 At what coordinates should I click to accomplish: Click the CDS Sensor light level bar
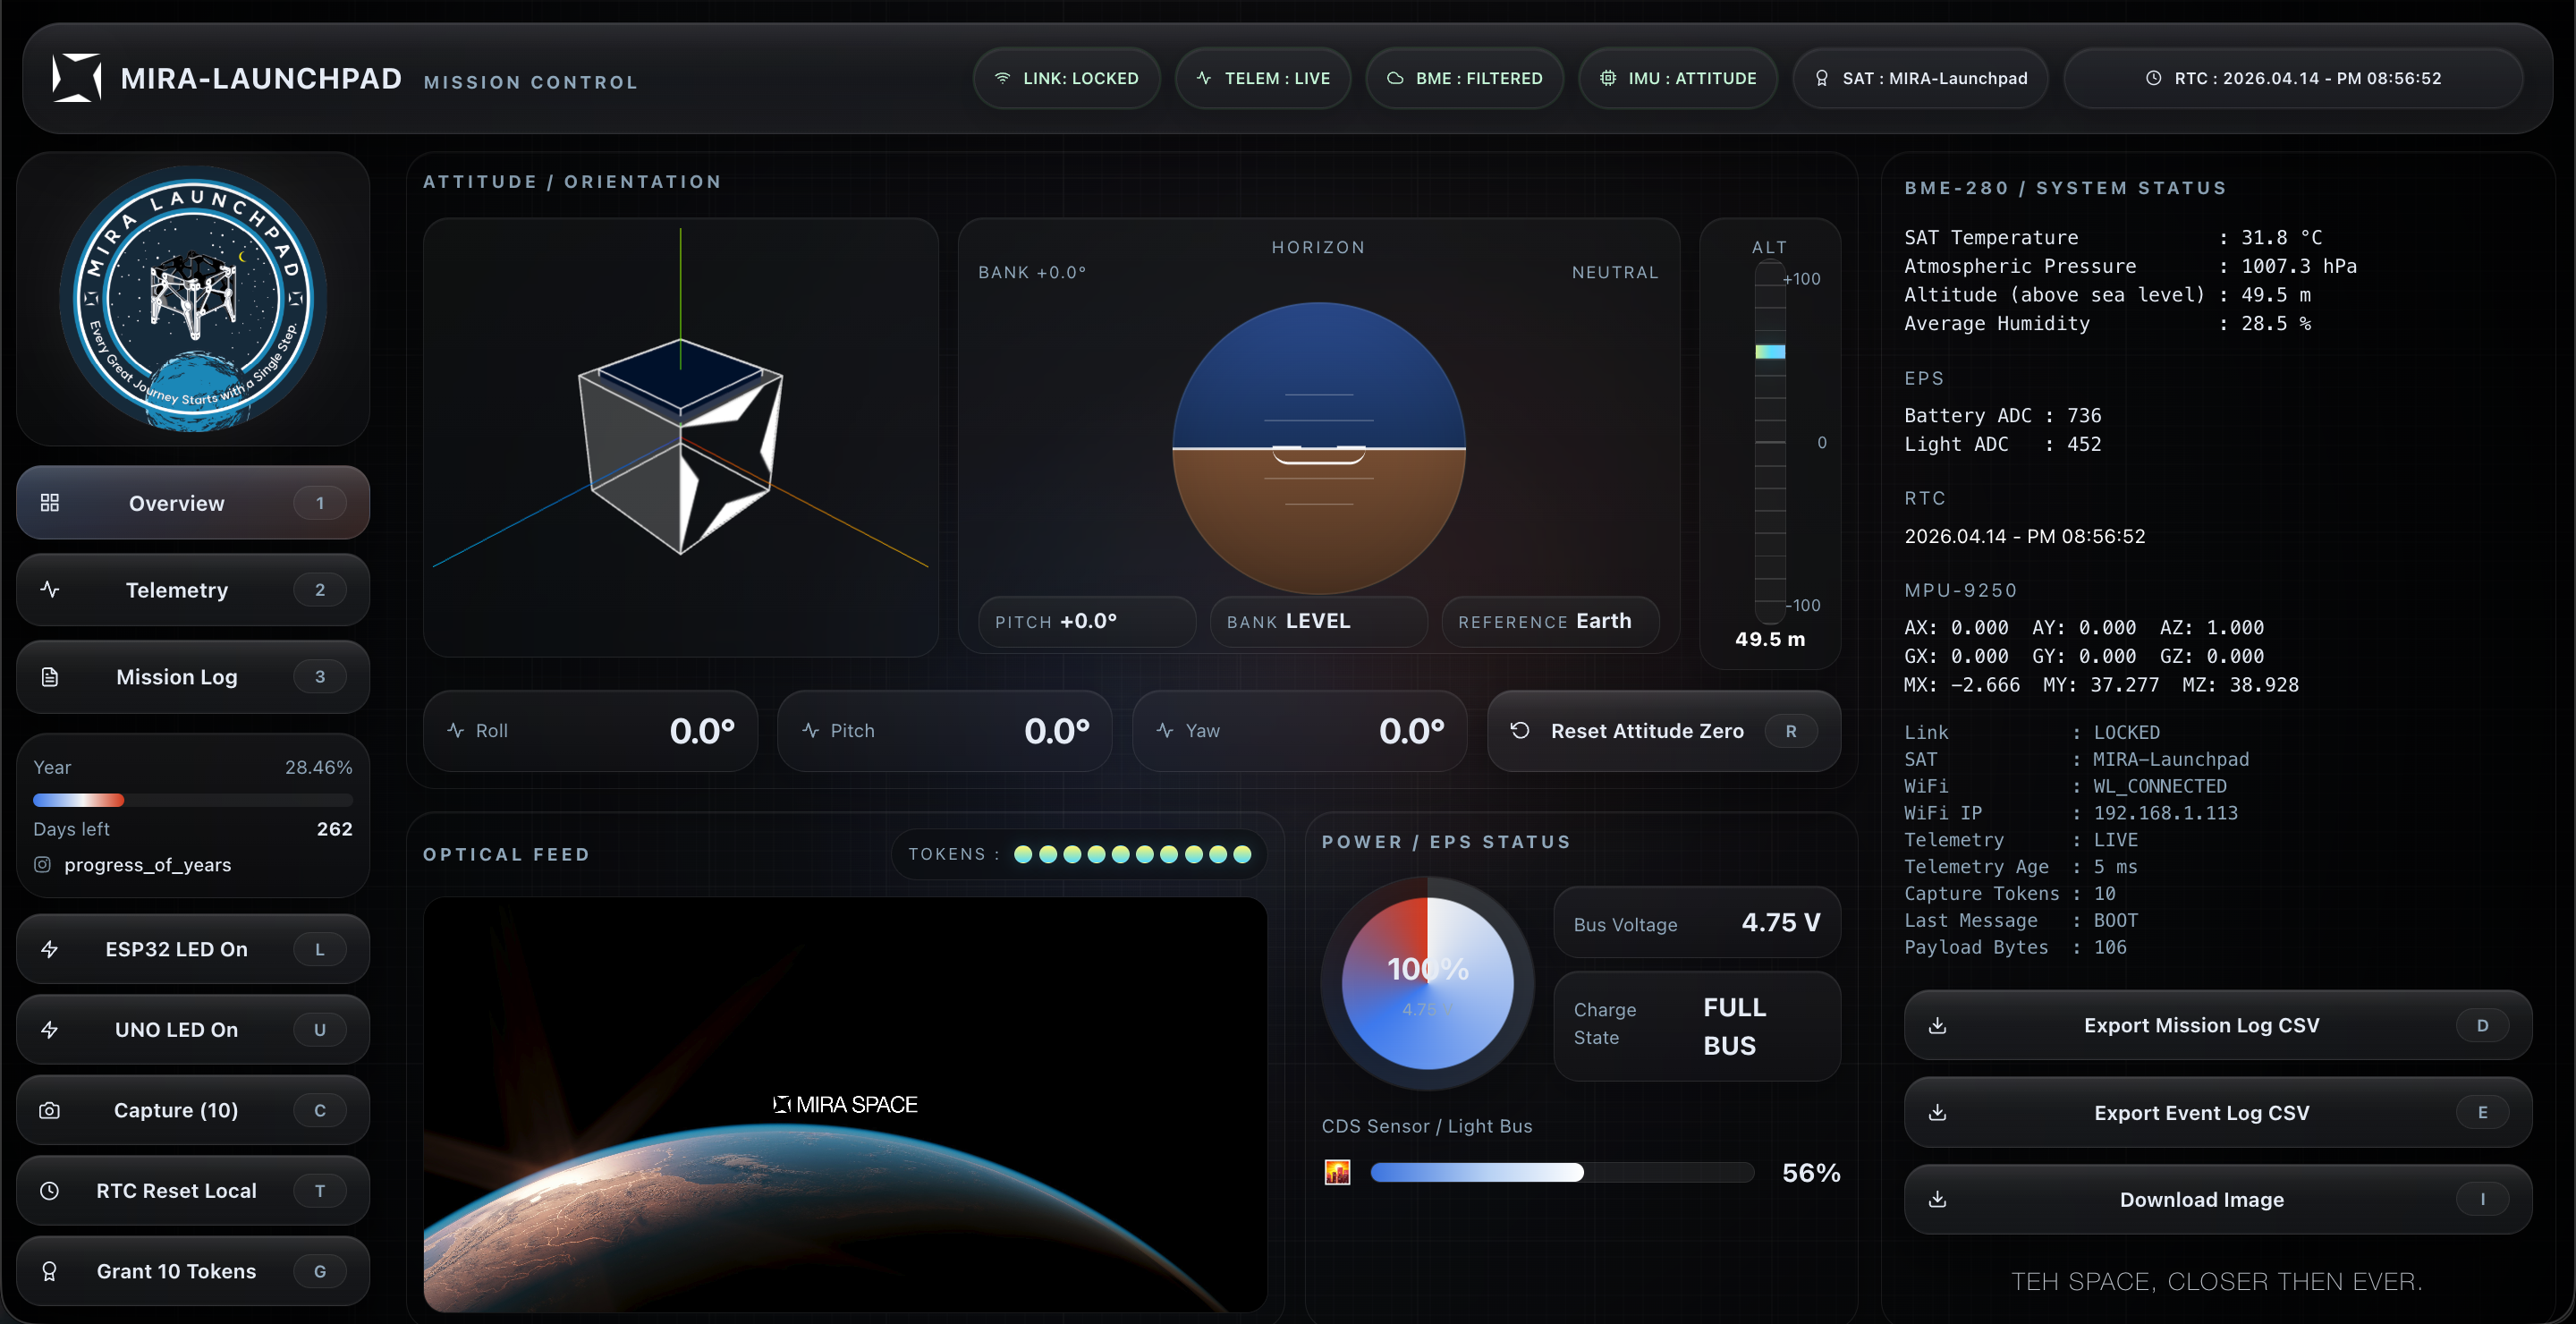coord(1562,1173)
